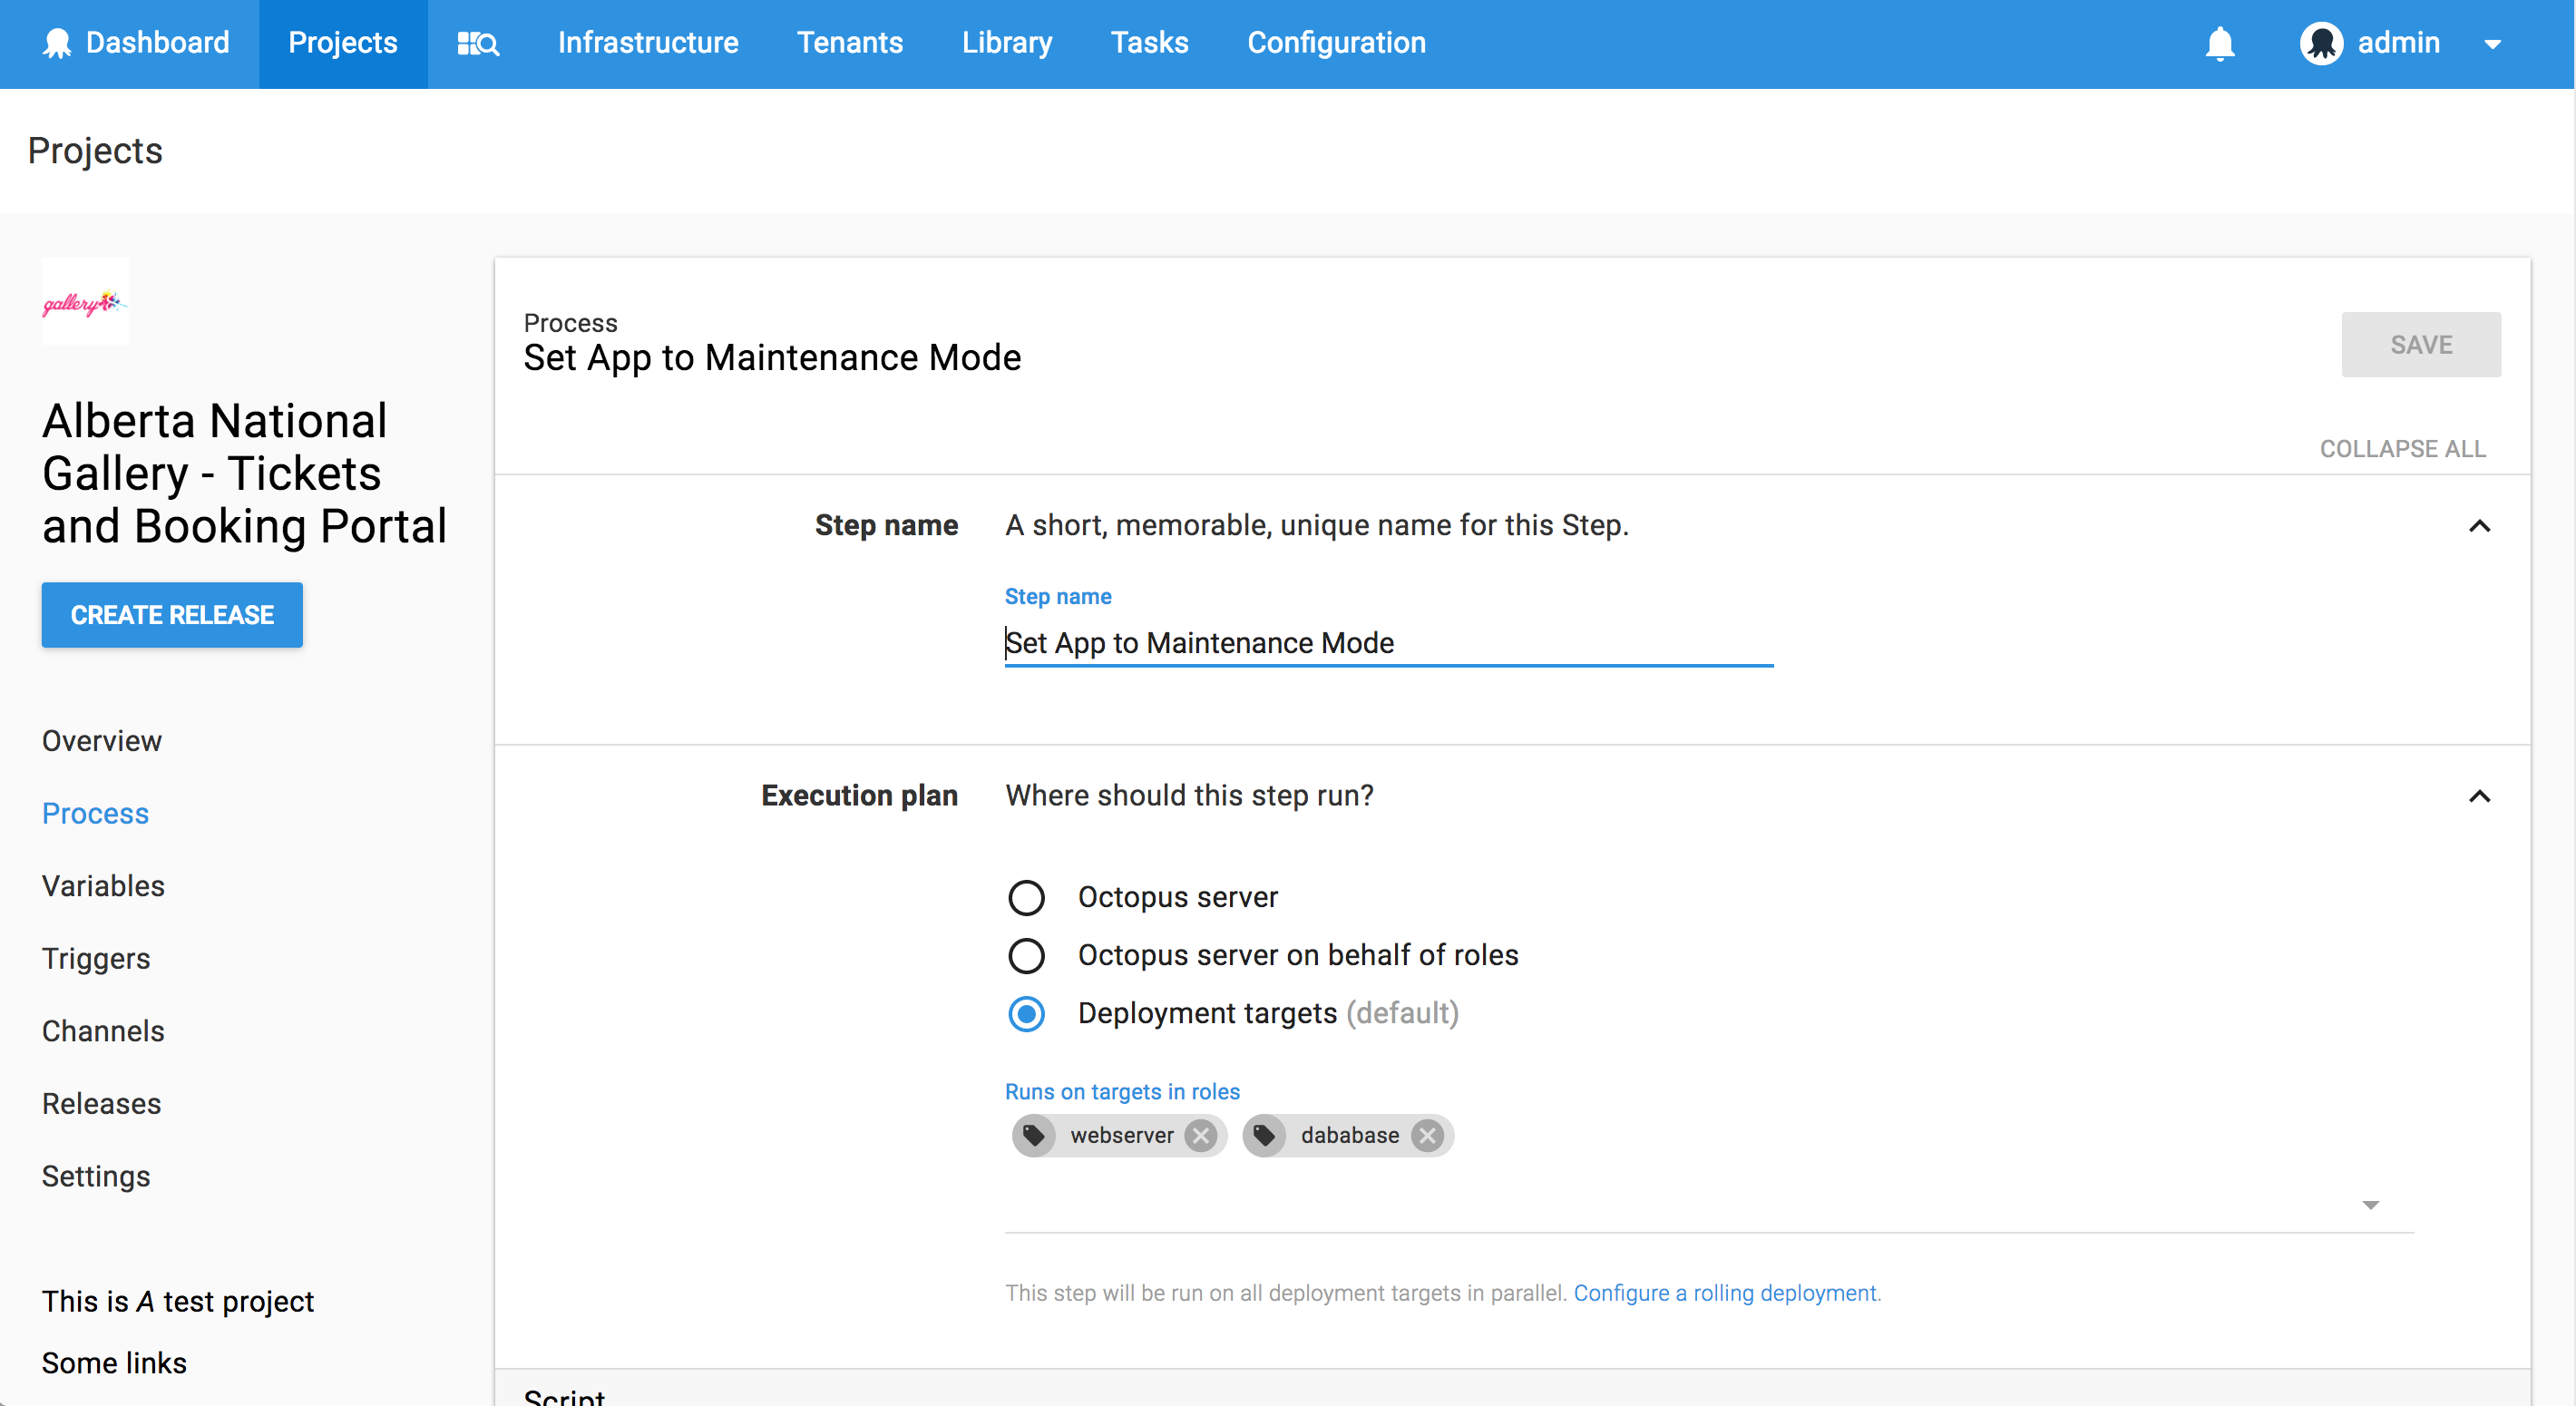Collapse the Execution plan section
The height and width of the screenshot is (1406, 2576).
click(x=2478, y=796)
